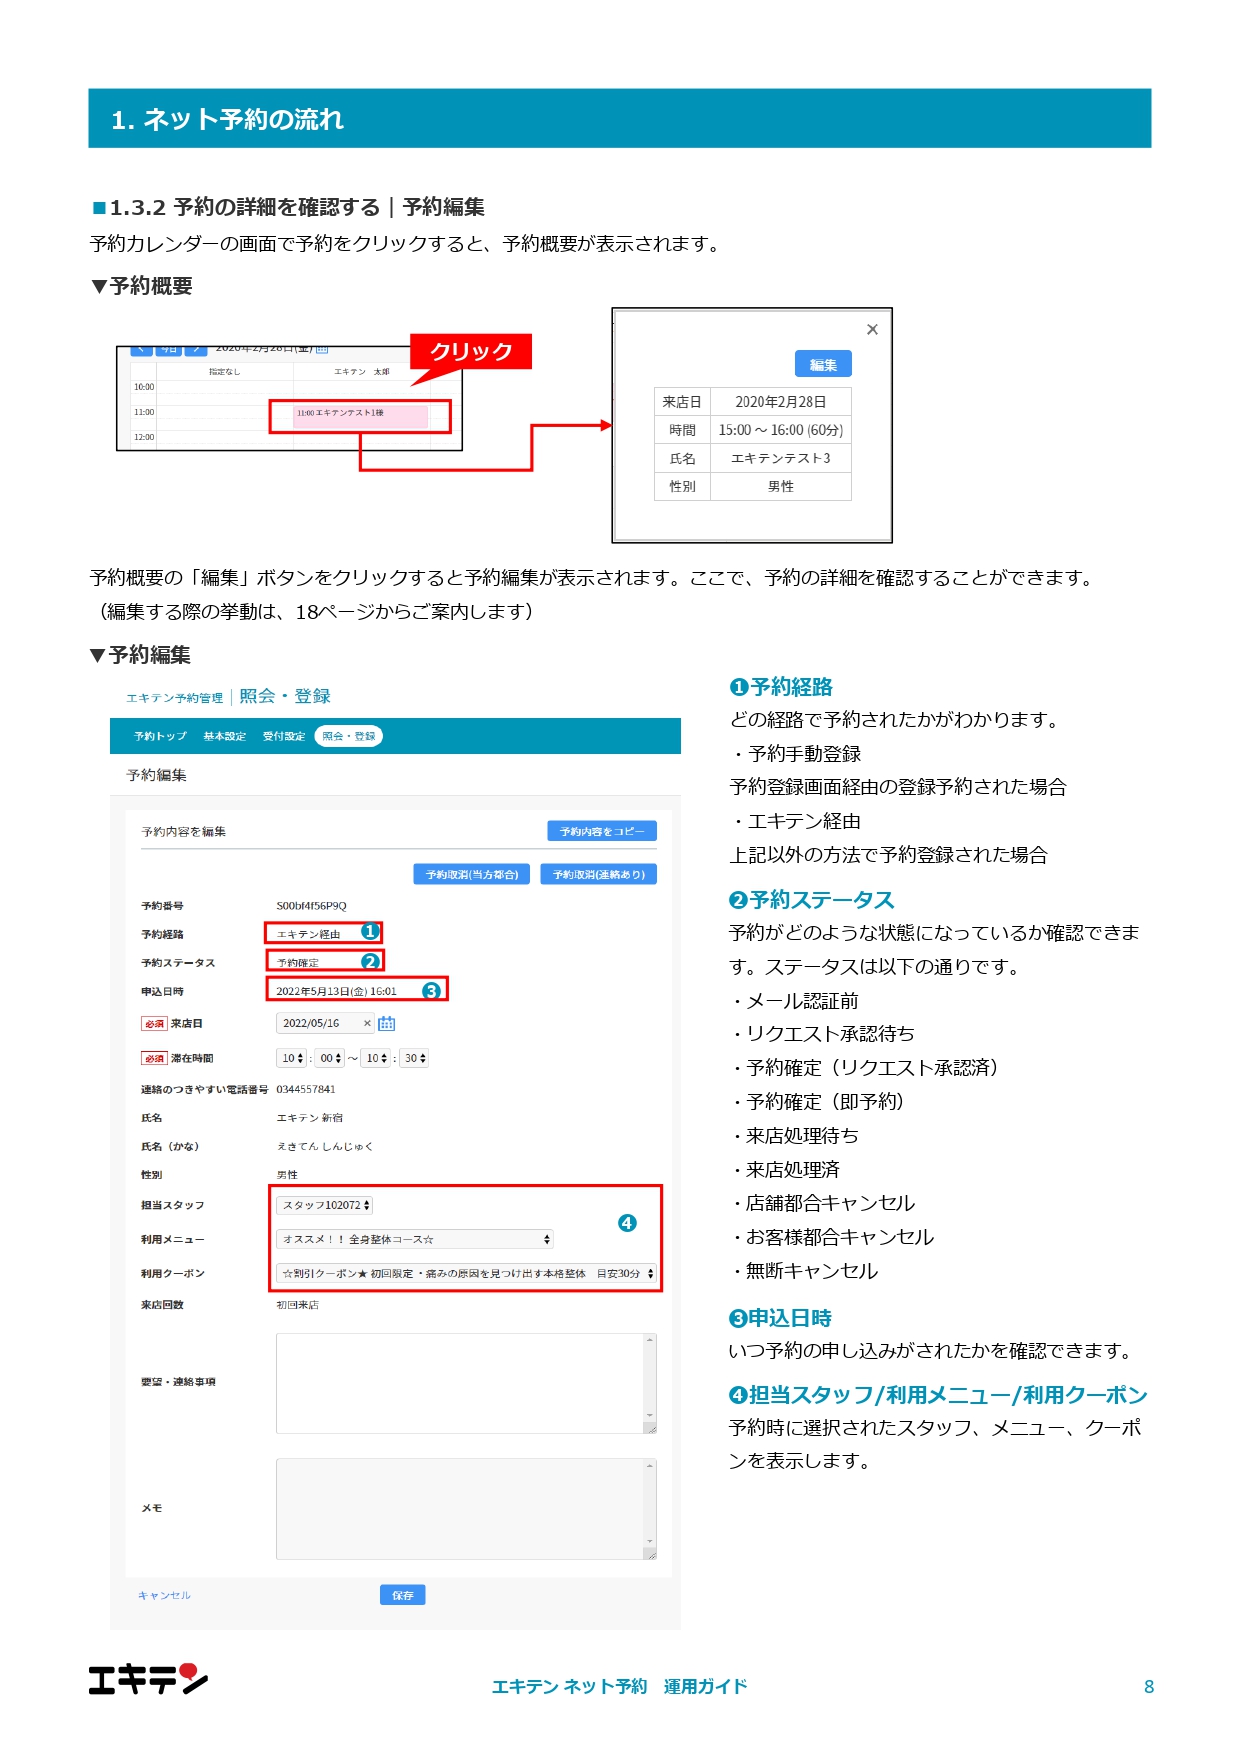Image resolution: width=1240 pixels, height=1755 pixels.
Task: Click the 予約取消(連絡あり) button
Action: tap(599, 874)
